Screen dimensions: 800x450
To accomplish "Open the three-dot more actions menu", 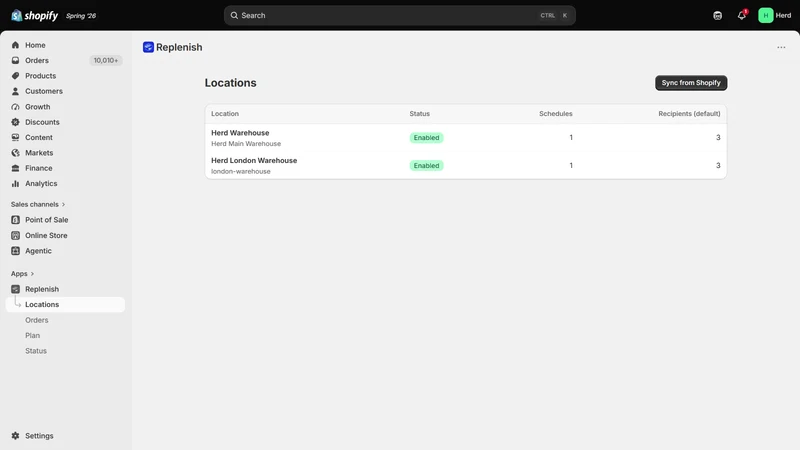I will click(781, 47).
